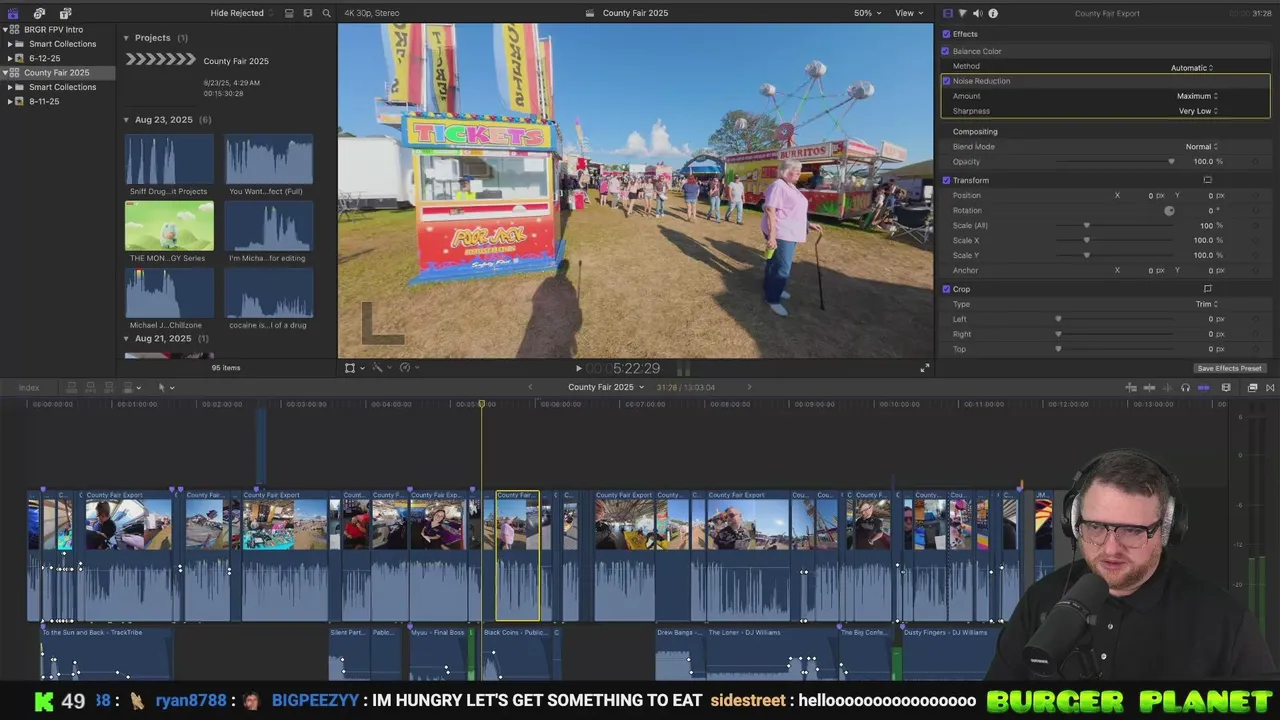Click the viewer transform tool icon

tap(350, 368)
